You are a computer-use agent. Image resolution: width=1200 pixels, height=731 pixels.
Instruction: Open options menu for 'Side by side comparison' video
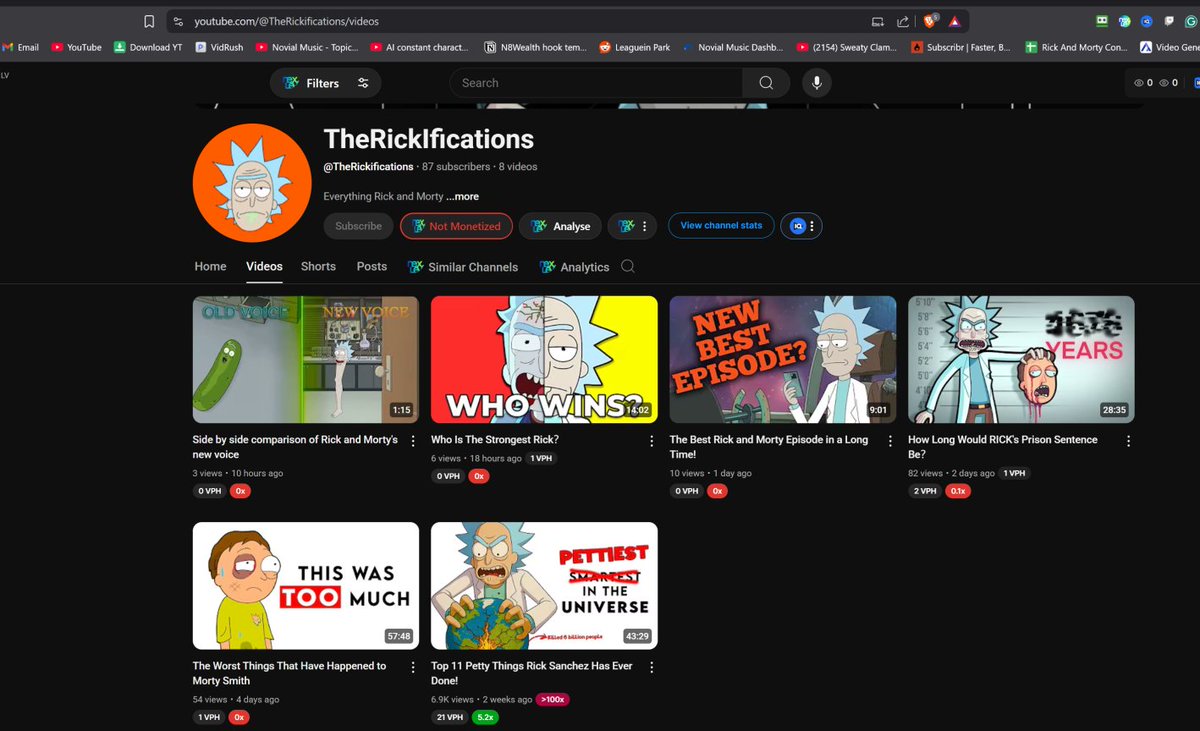pos(413,441)
